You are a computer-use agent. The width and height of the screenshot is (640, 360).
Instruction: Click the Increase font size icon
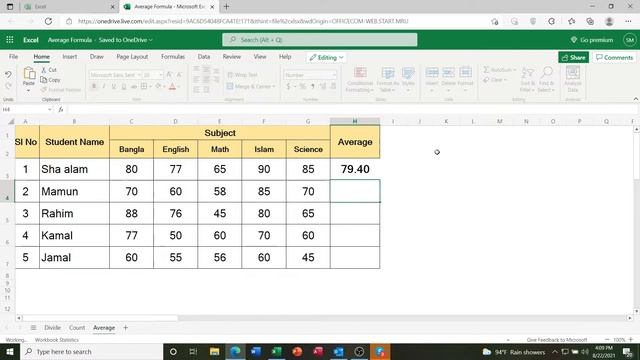point(169,75)
